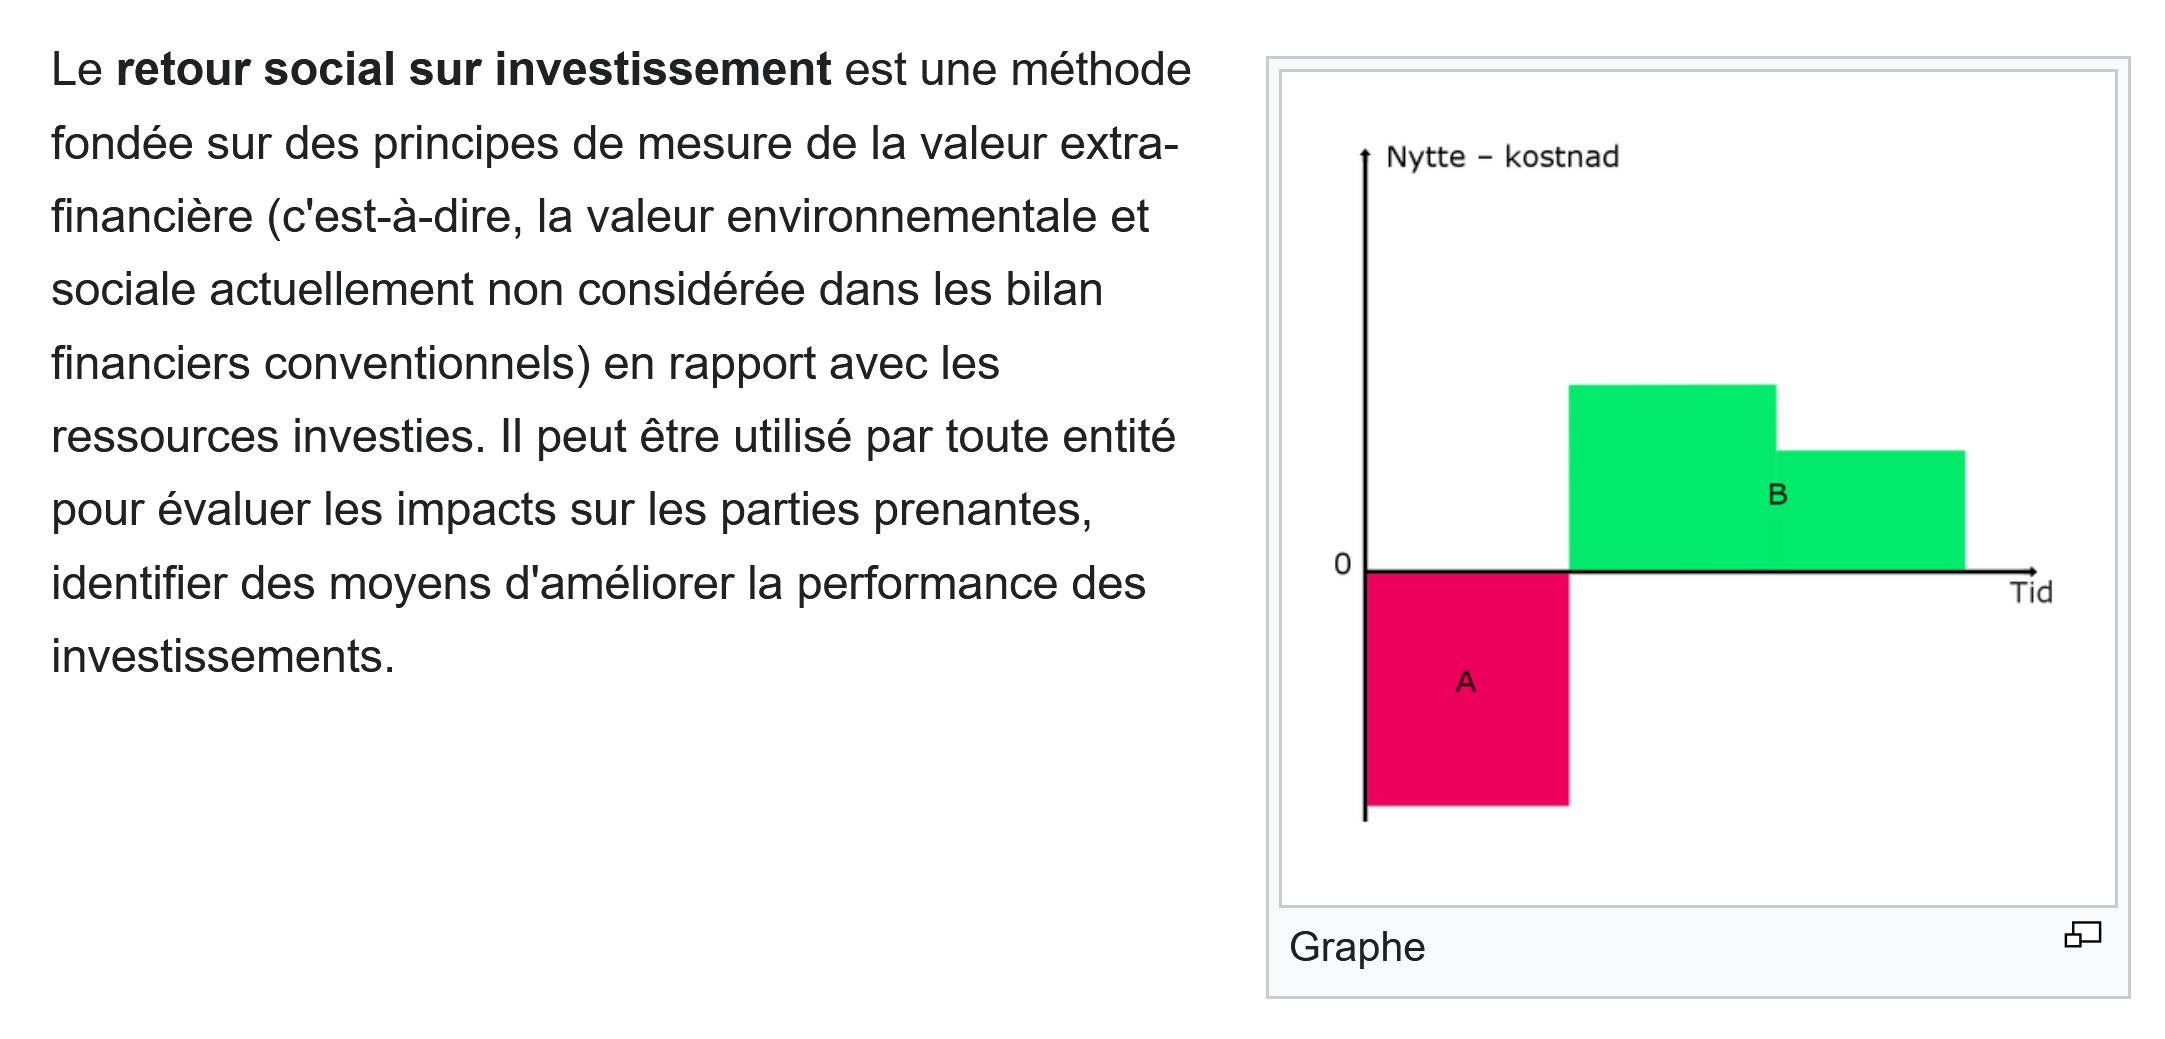Click the arrowhead ending the horizontal axis

coord(2031,571)
